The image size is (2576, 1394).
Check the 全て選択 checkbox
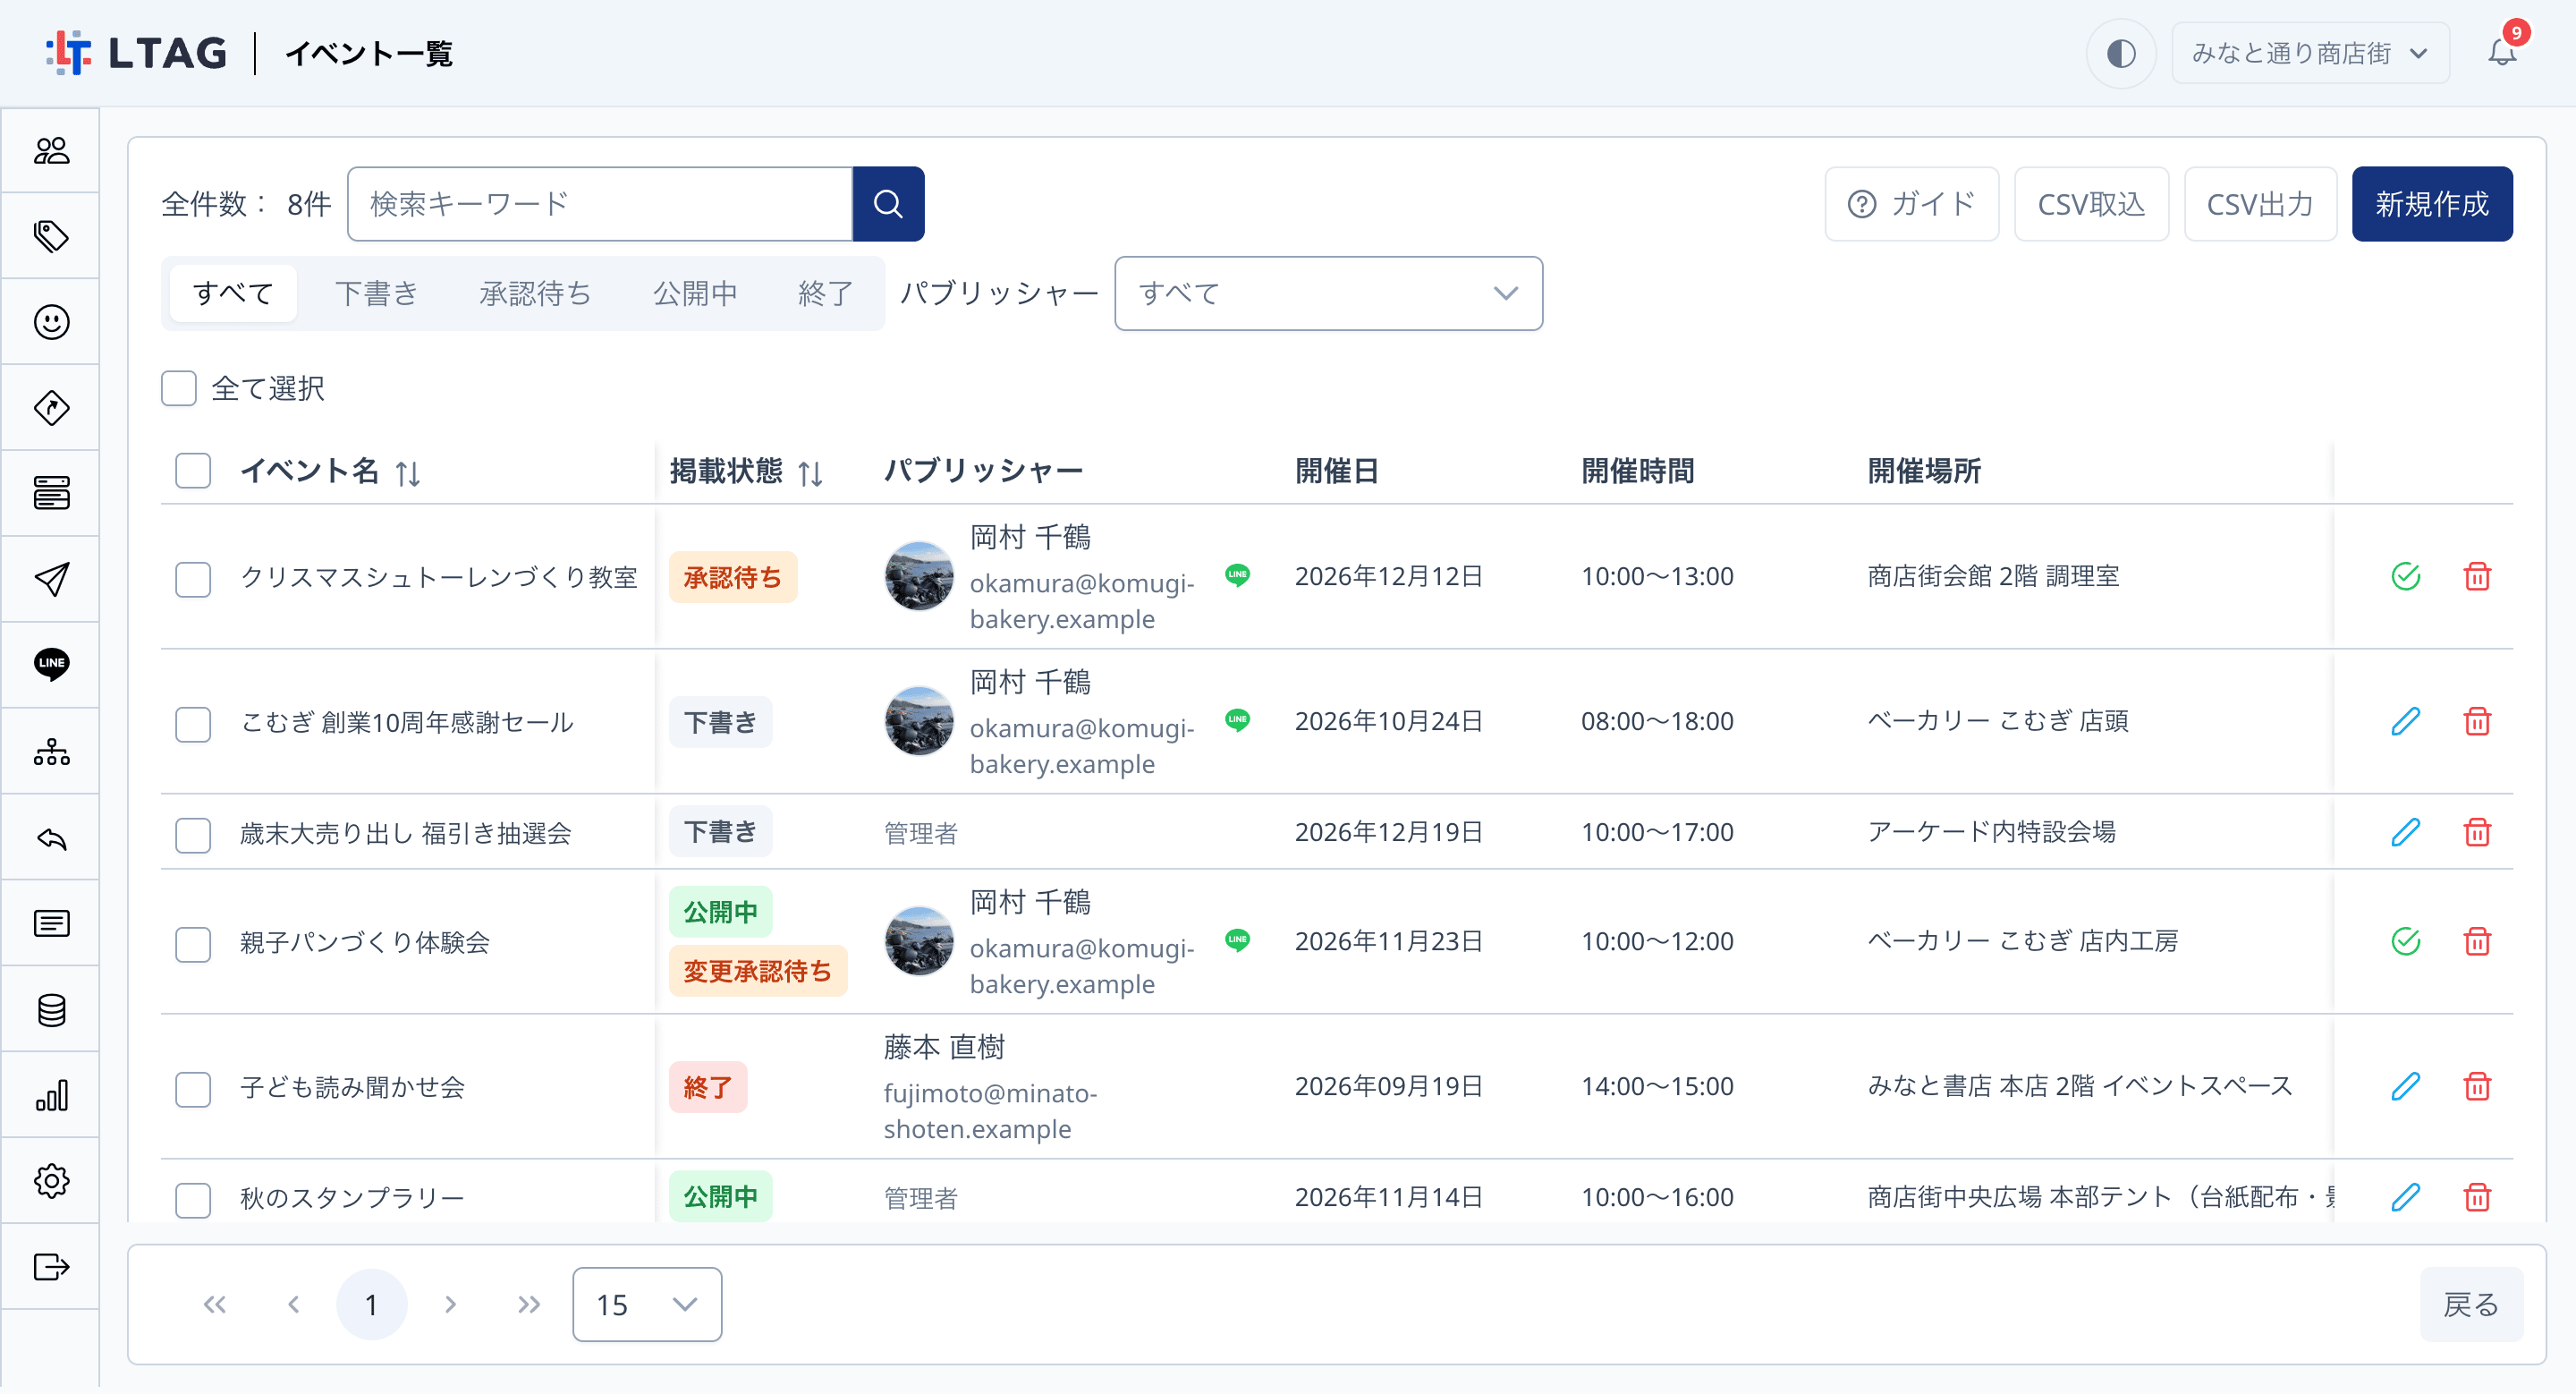pos(179,389)
